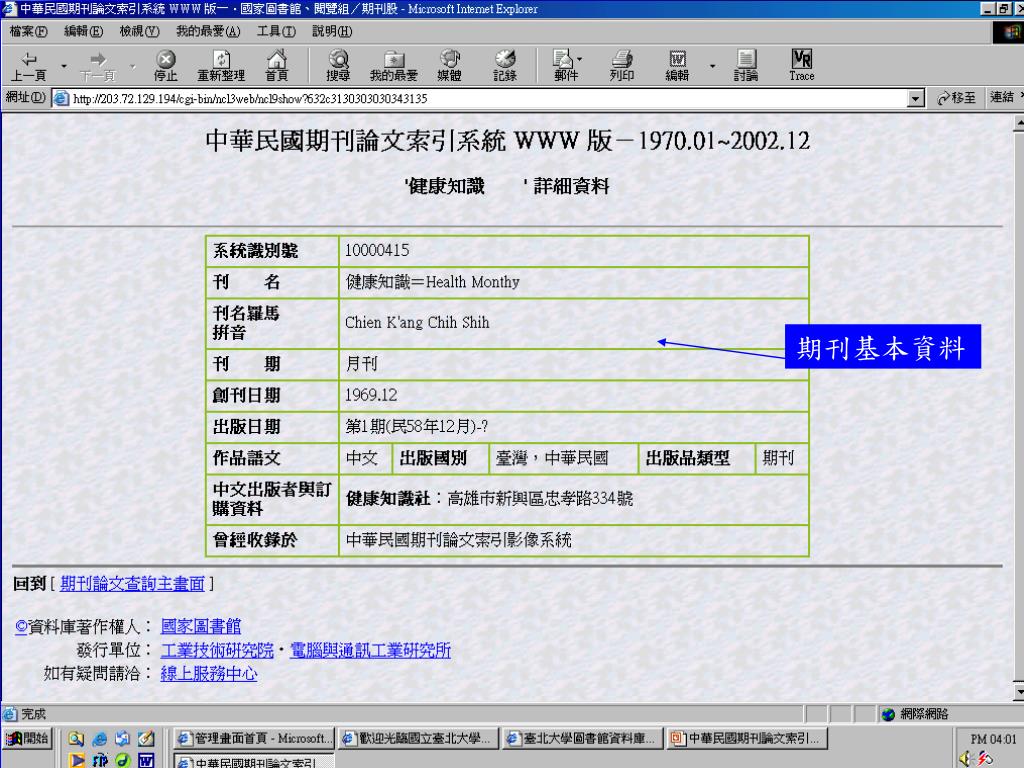Open the 國家圖書館 link

pos(201,626)
